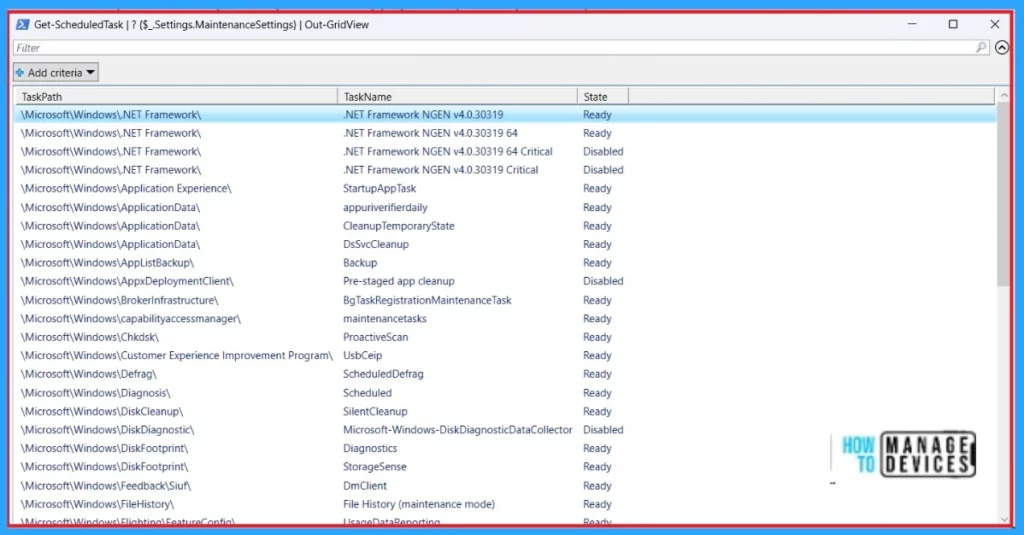The height and width of the screenshot is (535, 1024).
Task: Select the appuriverifierdaily task
Action: [385, 207]
